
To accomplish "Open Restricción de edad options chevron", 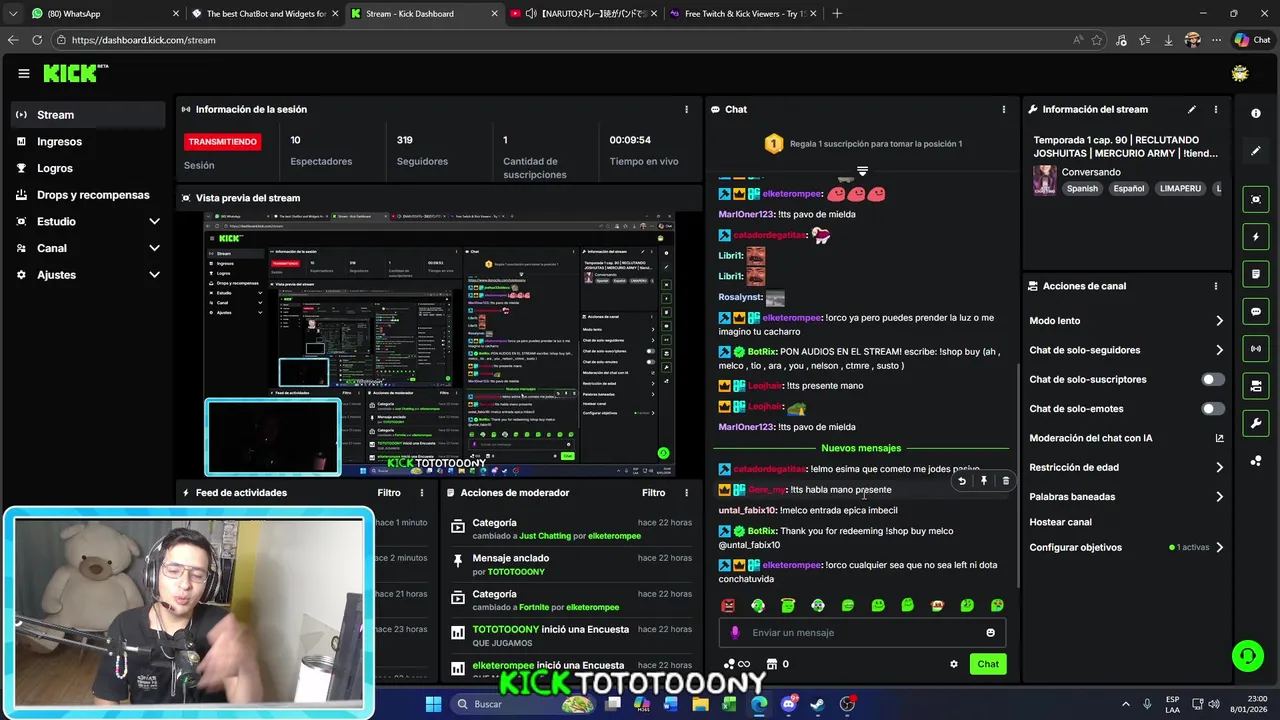I will pos(1219,467).
